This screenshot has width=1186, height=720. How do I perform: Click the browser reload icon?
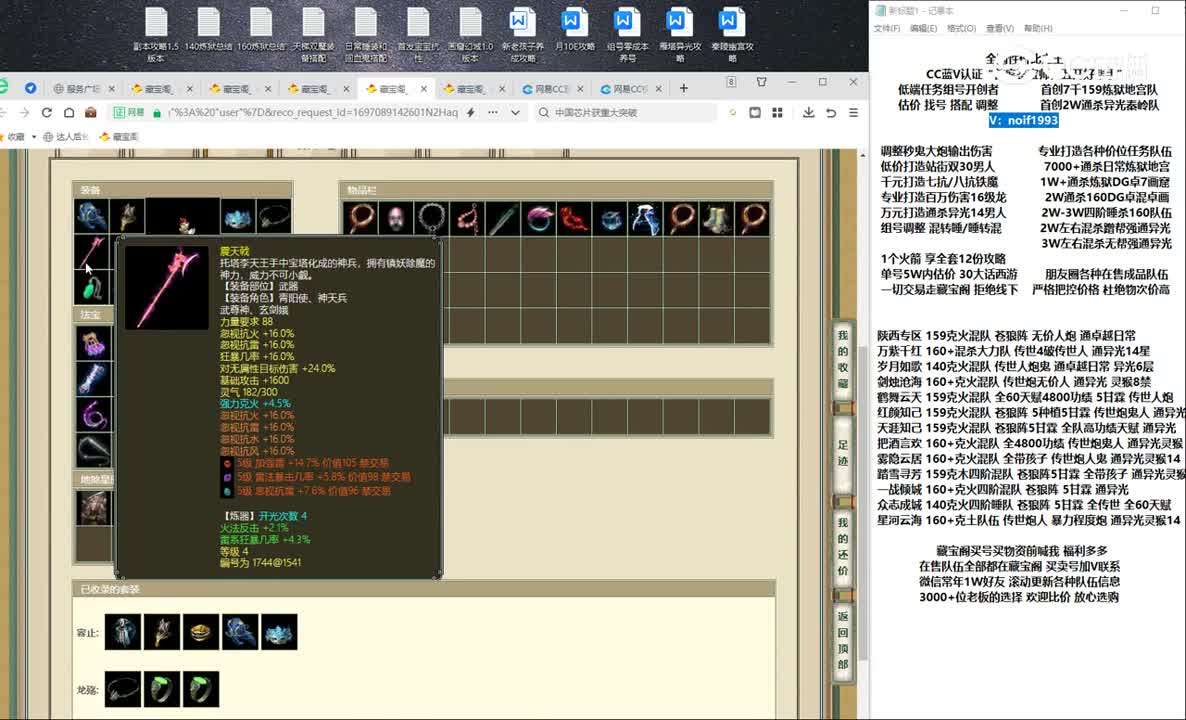tap(47, 113)
